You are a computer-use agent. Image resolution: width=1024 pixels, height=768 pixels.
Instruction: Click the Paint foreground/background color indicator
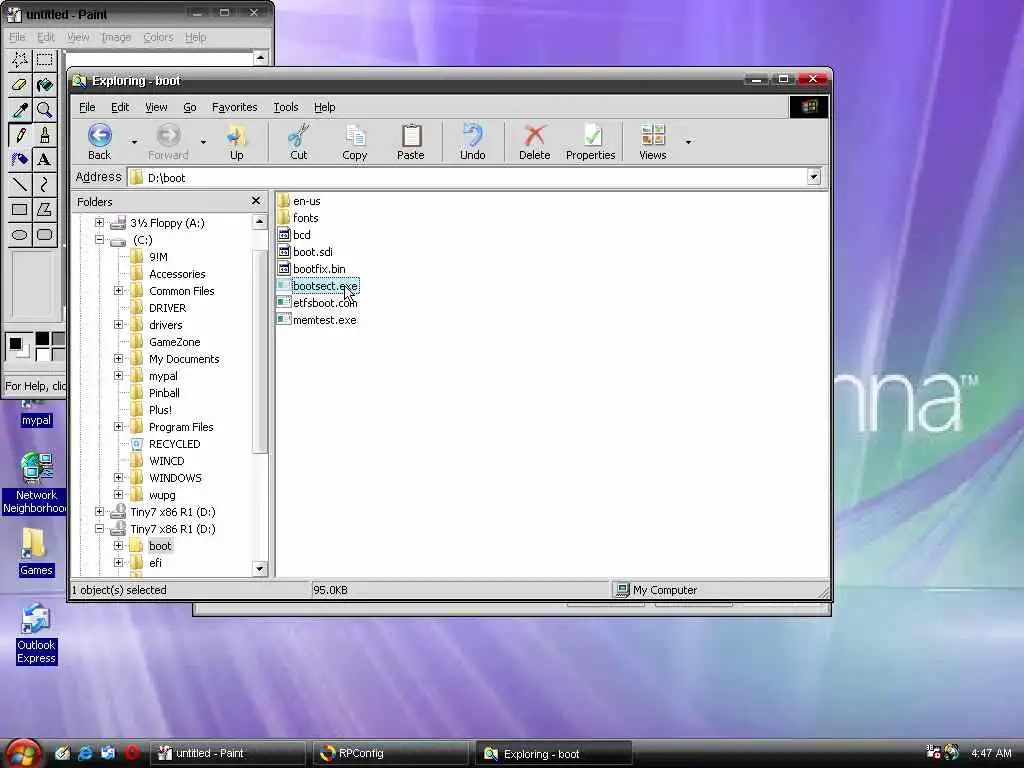[x=18, y=346]
